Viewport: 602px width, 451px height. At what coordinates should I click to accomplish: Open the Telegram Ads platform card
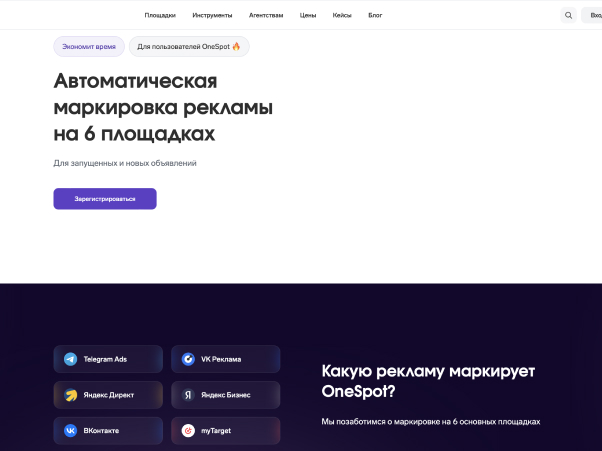pyautogui.click(x=110, y=359)
